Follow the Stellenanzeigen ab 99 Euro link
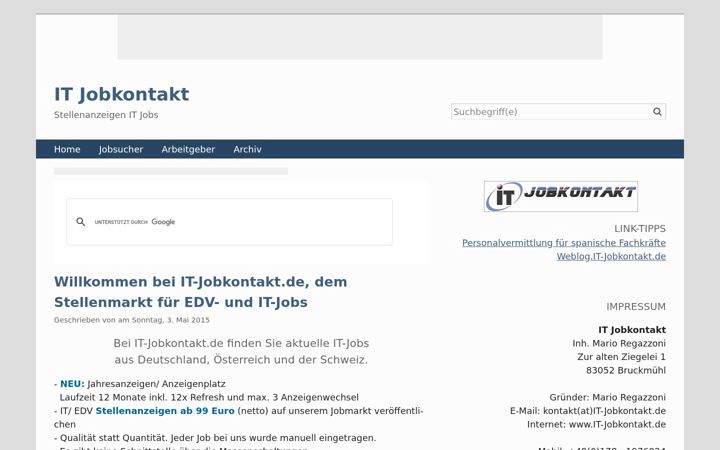This screenshot has width=720, height=450. tap(165, 411)
